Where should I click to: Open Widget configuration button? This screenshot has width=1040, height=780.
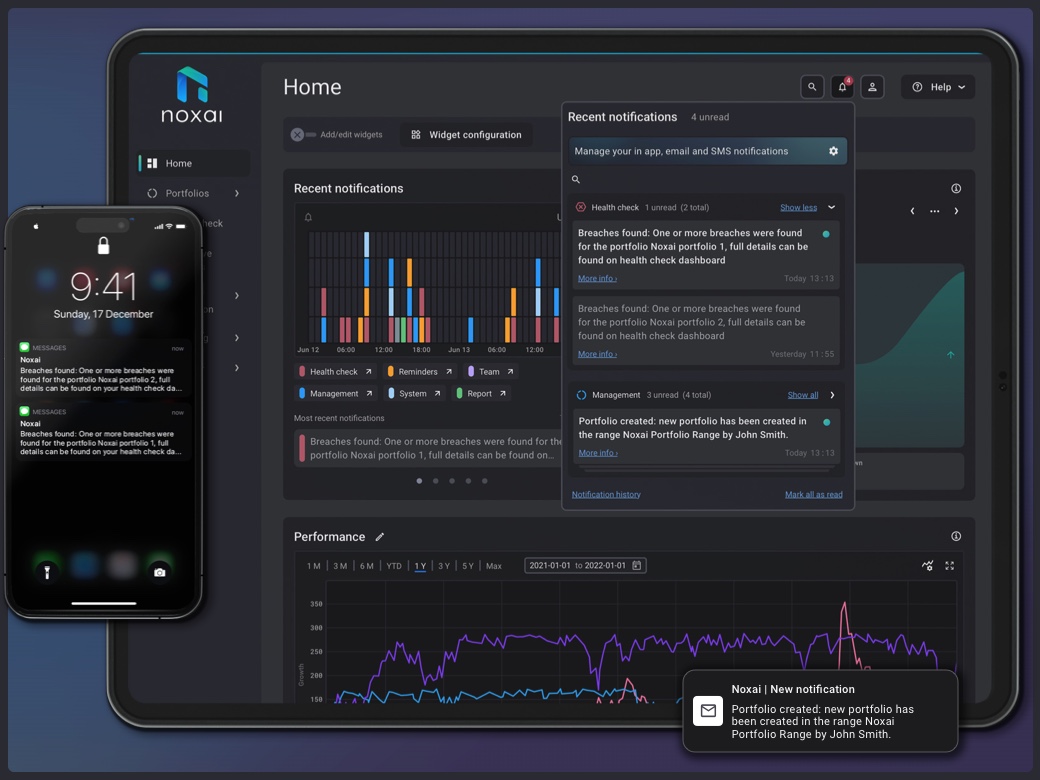coord(466,135)
